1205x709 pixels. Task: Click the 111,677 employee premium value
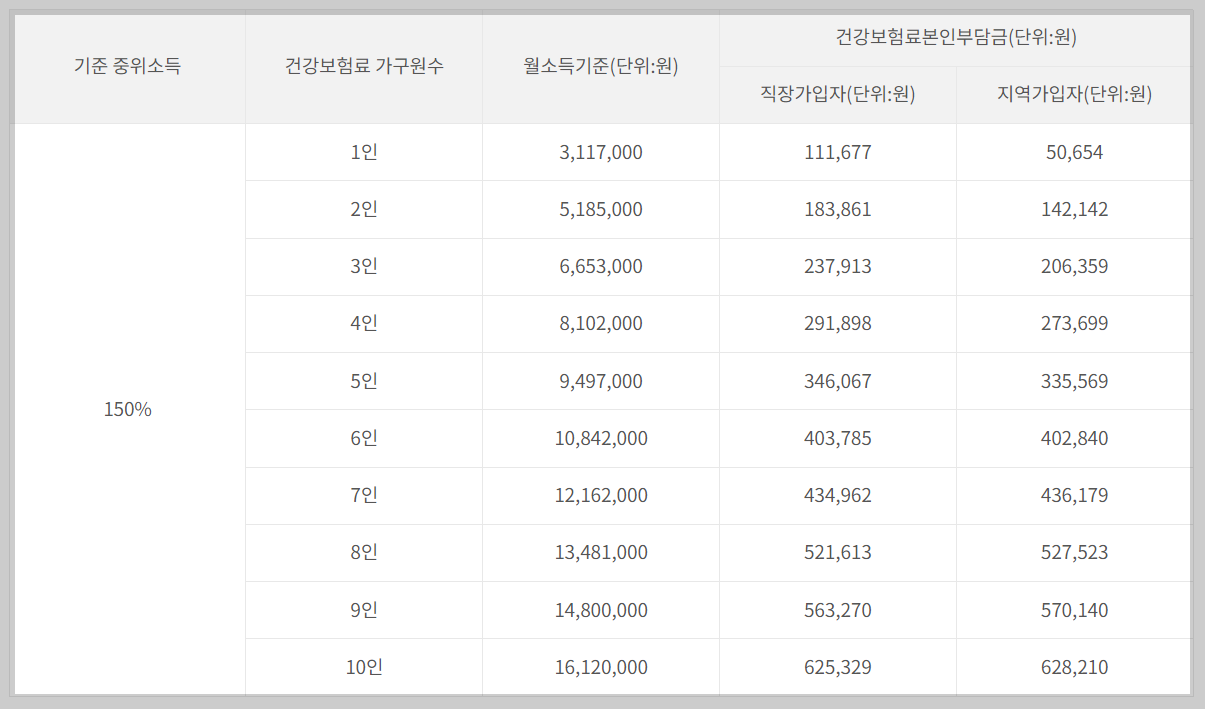pos(837,152)
